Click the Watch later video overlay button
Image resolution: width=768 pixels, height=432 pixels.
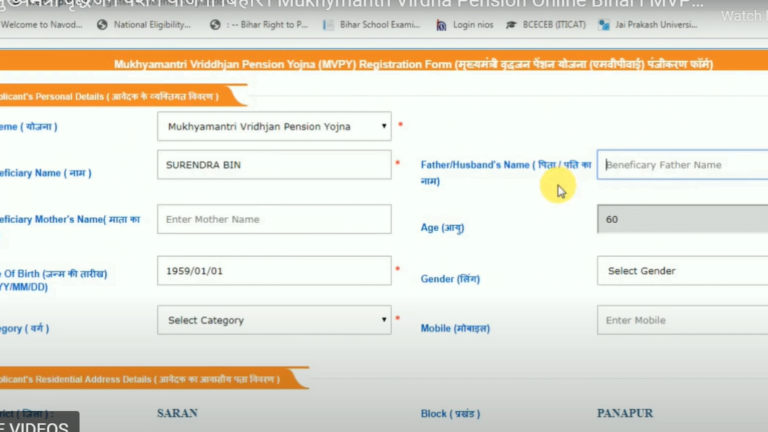point(743,16)
